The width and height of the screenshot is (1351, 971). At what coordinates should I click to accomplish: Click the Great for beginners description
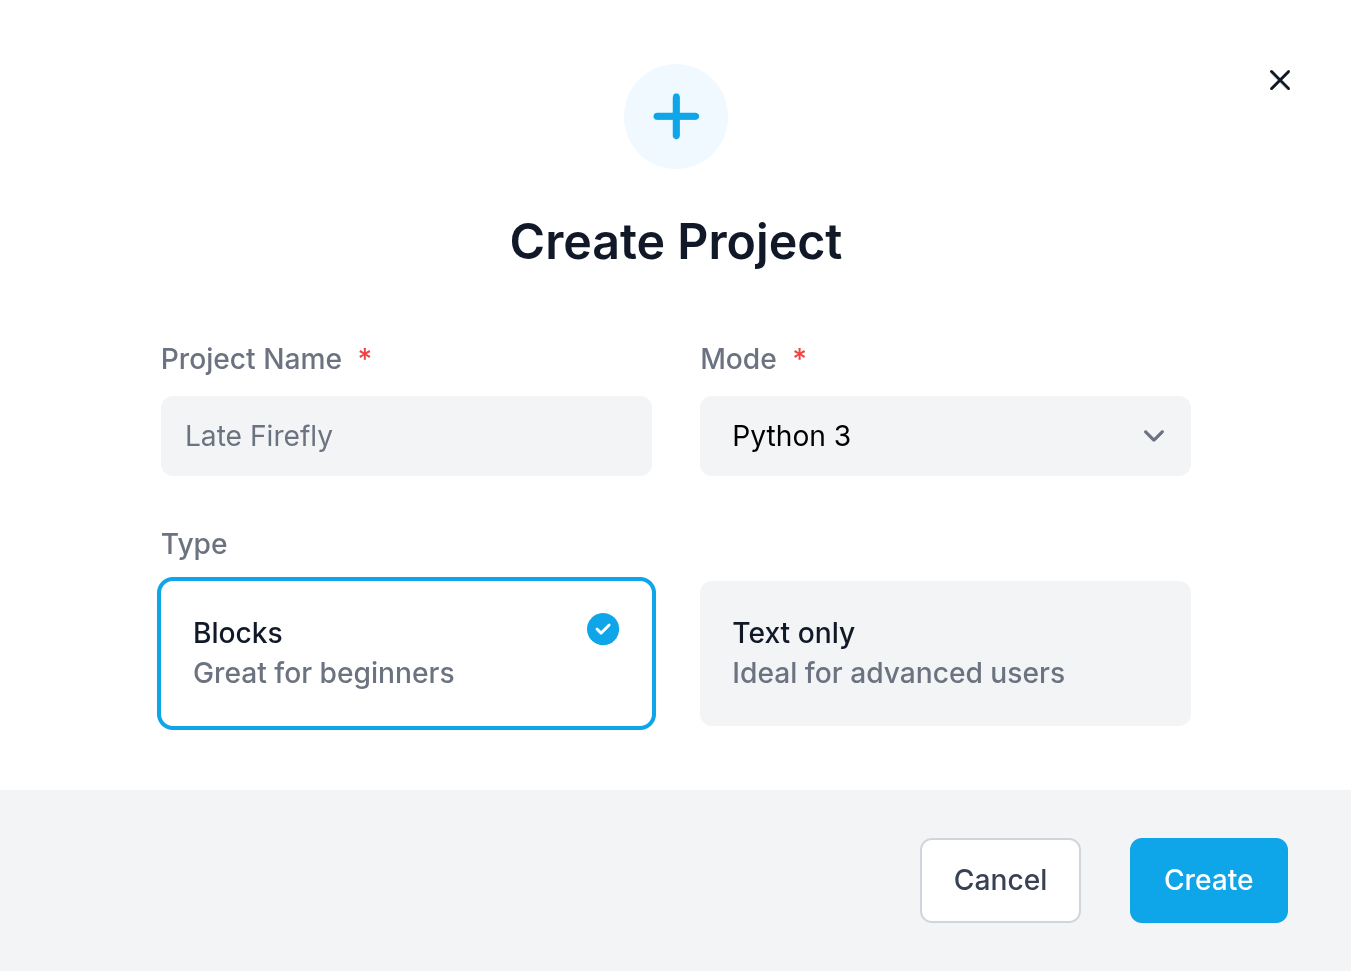point(324,673)
